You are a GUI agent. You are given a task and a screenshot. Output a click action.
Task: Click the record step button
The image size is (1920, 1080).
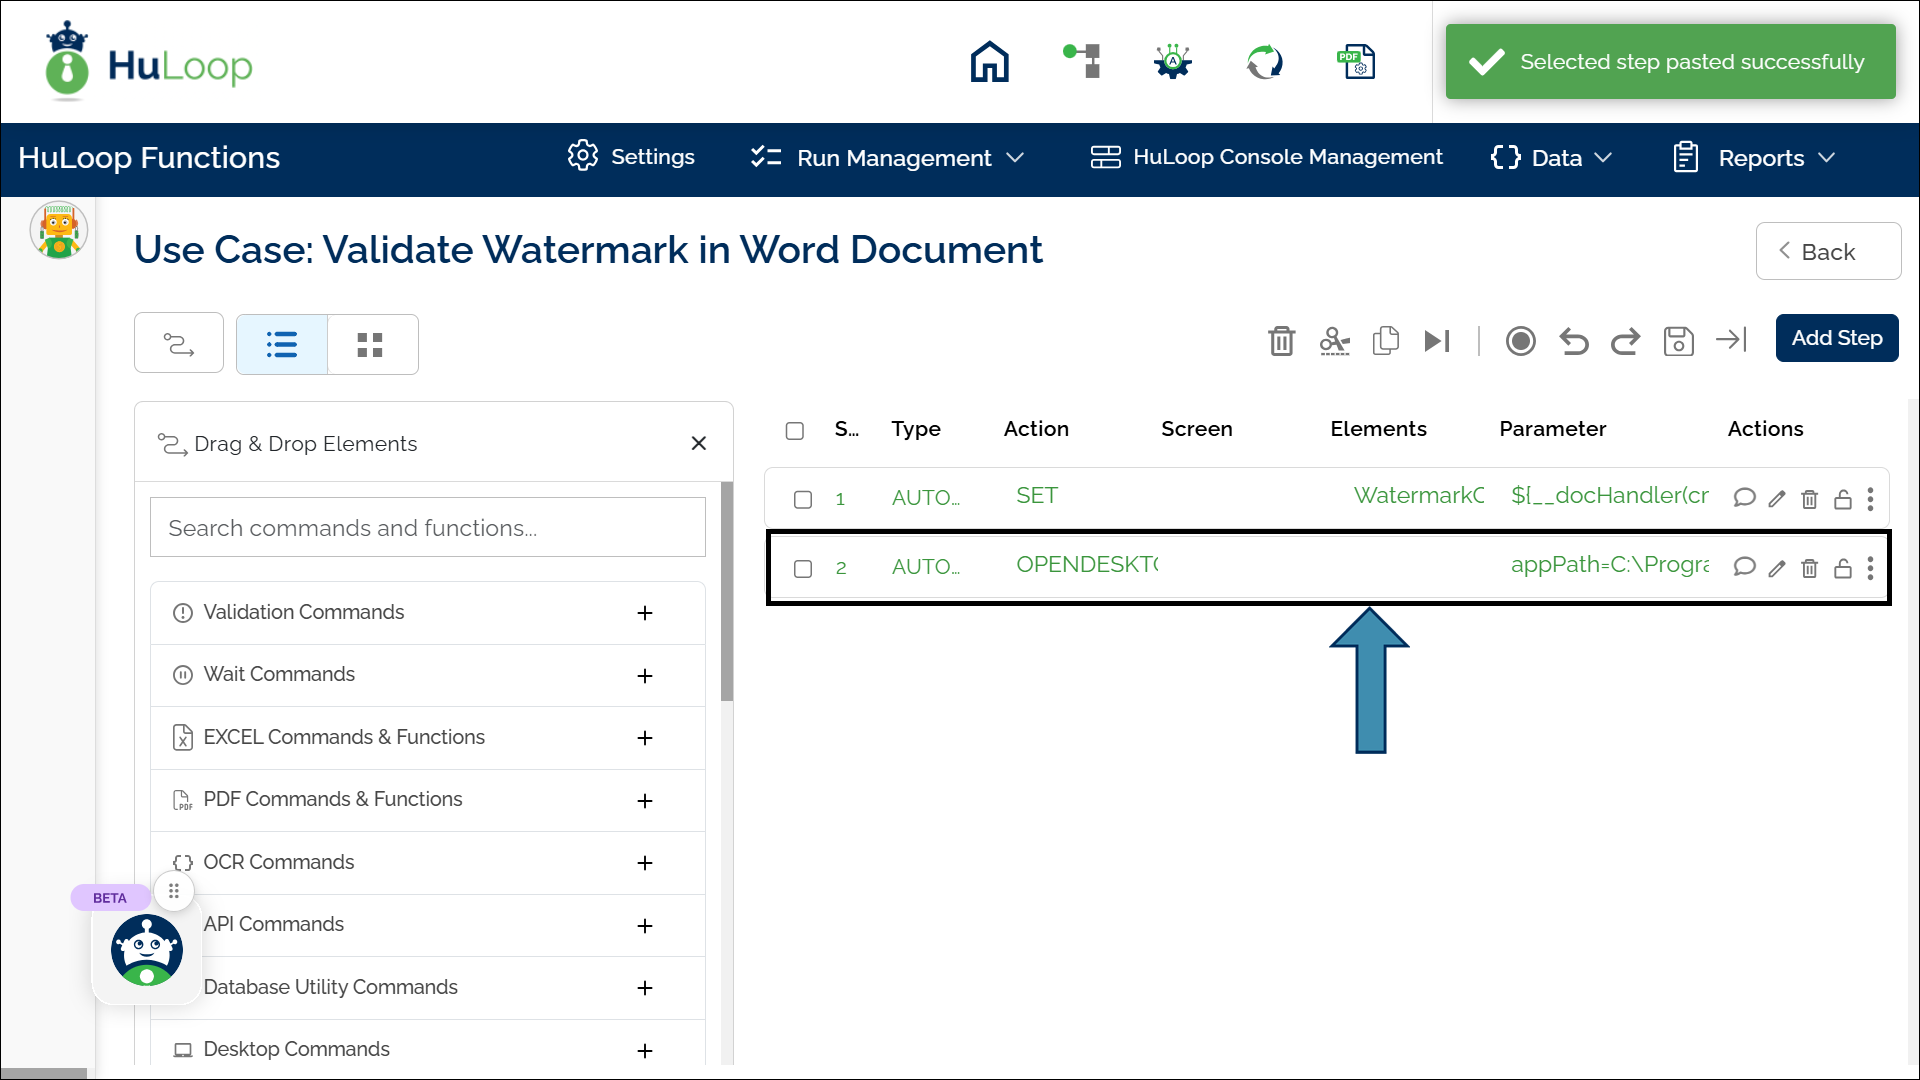(1520, 341)
